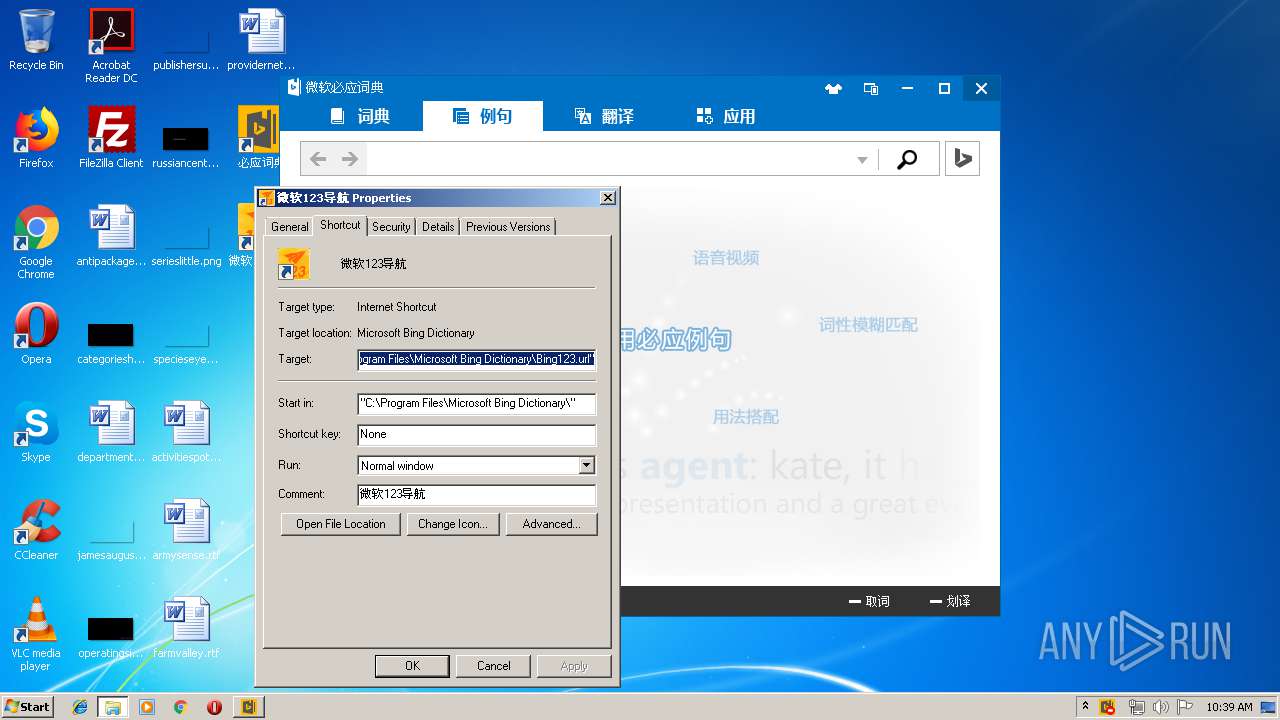This screenshot has height=720, width=1280.
Task: Confirm Properties with OK button
Action: tap(412, 666)
